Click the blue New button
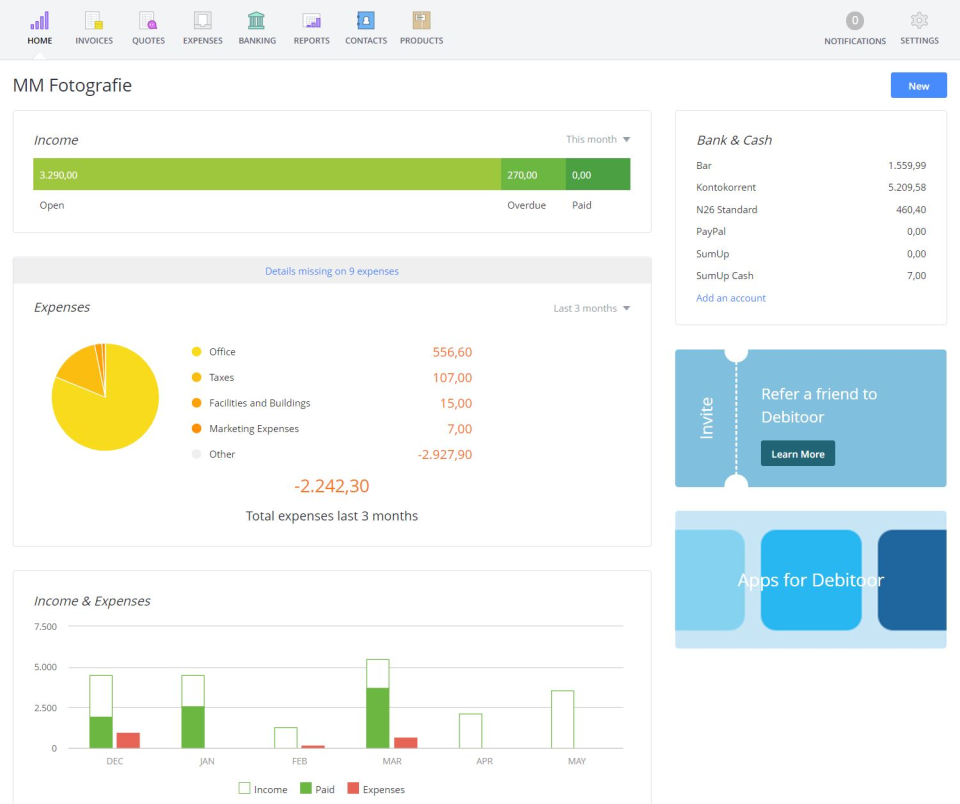 click(918, 86)
